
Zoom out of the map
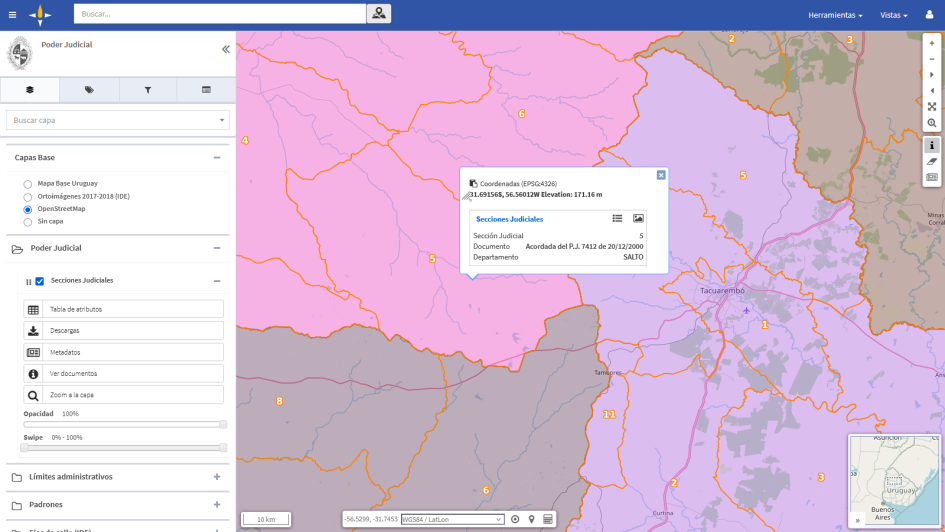pos(932,59)
